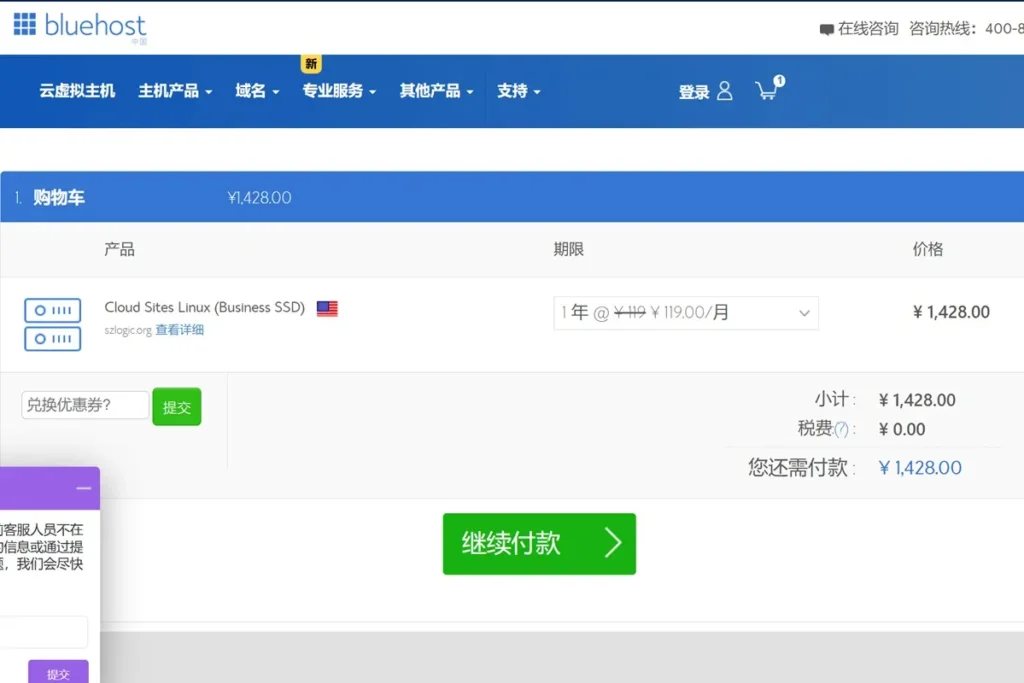Click the purple 提交 button in the chat widget

pos(58,672)
